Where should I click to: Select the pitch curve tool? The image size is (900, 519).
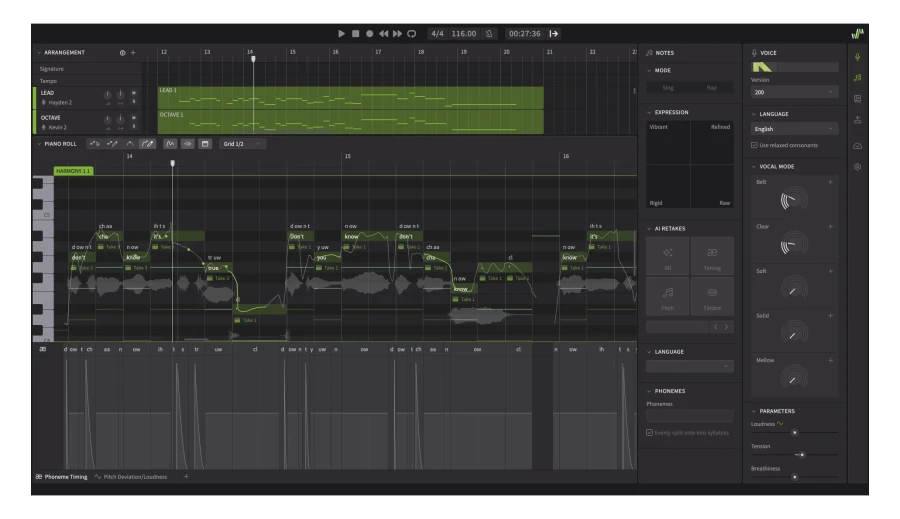click(x=130, y=144)
